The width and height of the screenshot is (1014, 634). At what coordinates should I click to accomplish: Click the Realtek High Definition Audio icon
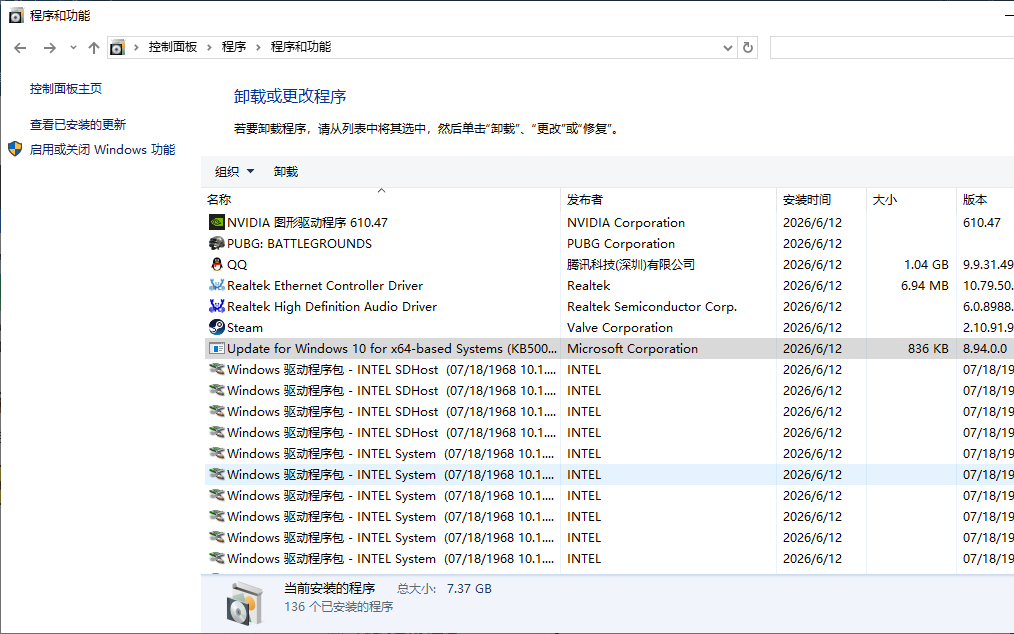pyautogui.click(x=217, y=307)
